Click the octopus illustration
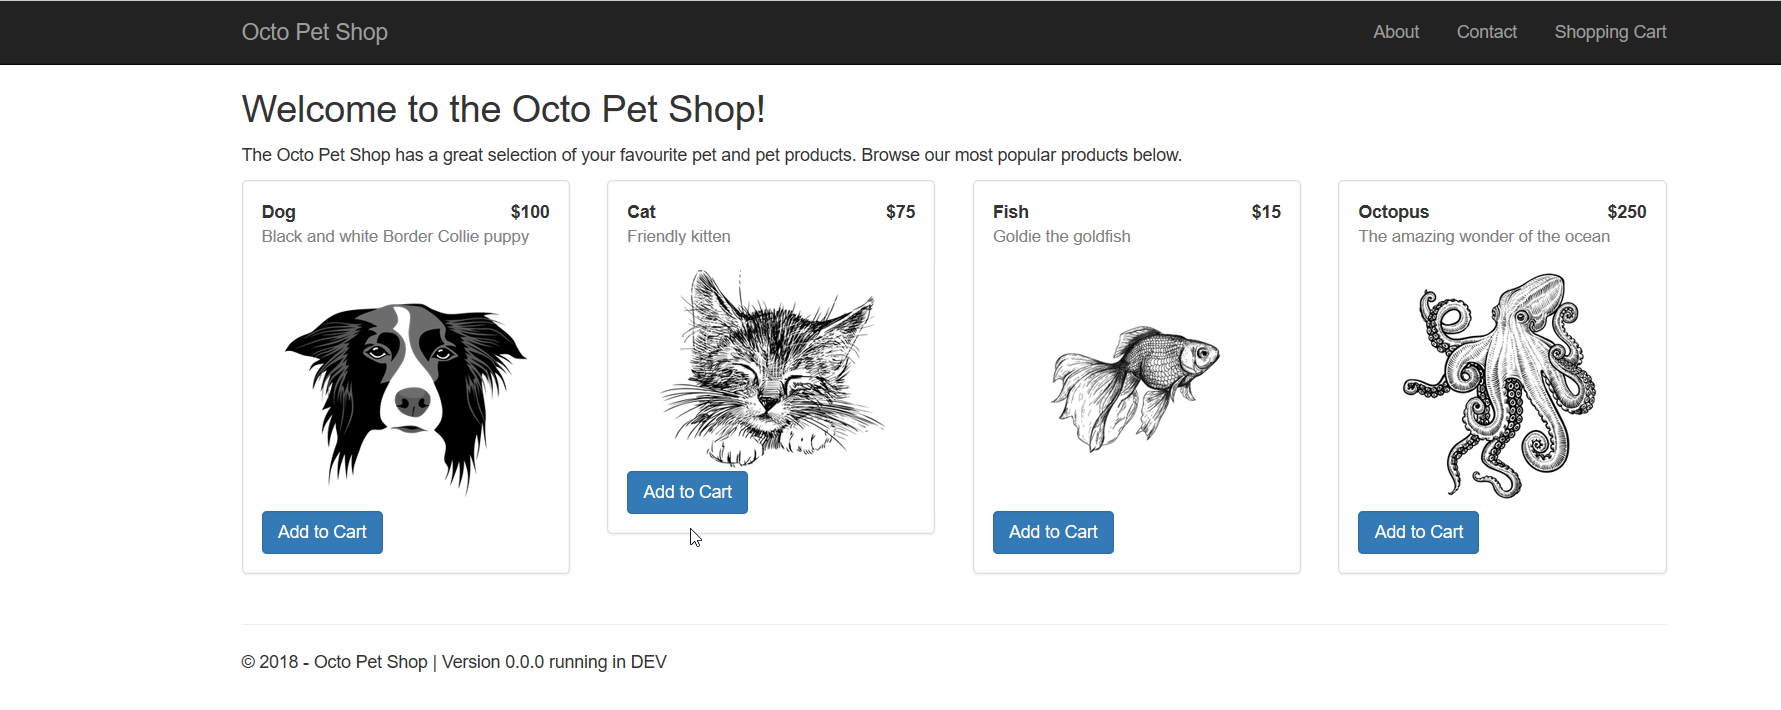 pos(1501,386)
